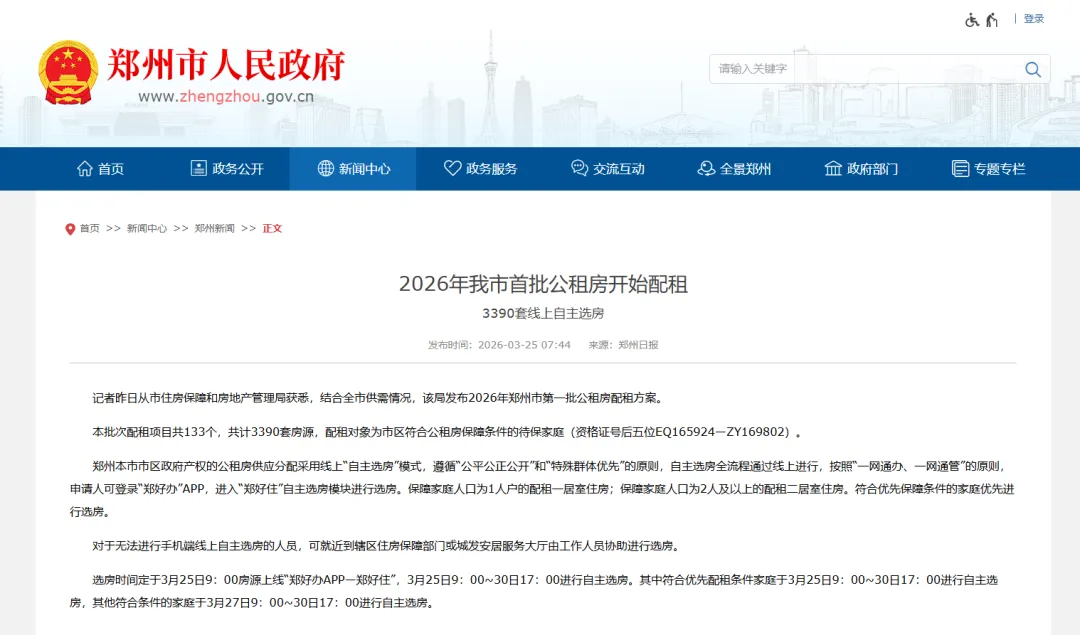Click the source text 来源：郑州日报

pyautogui.click(x=623, y=345)
